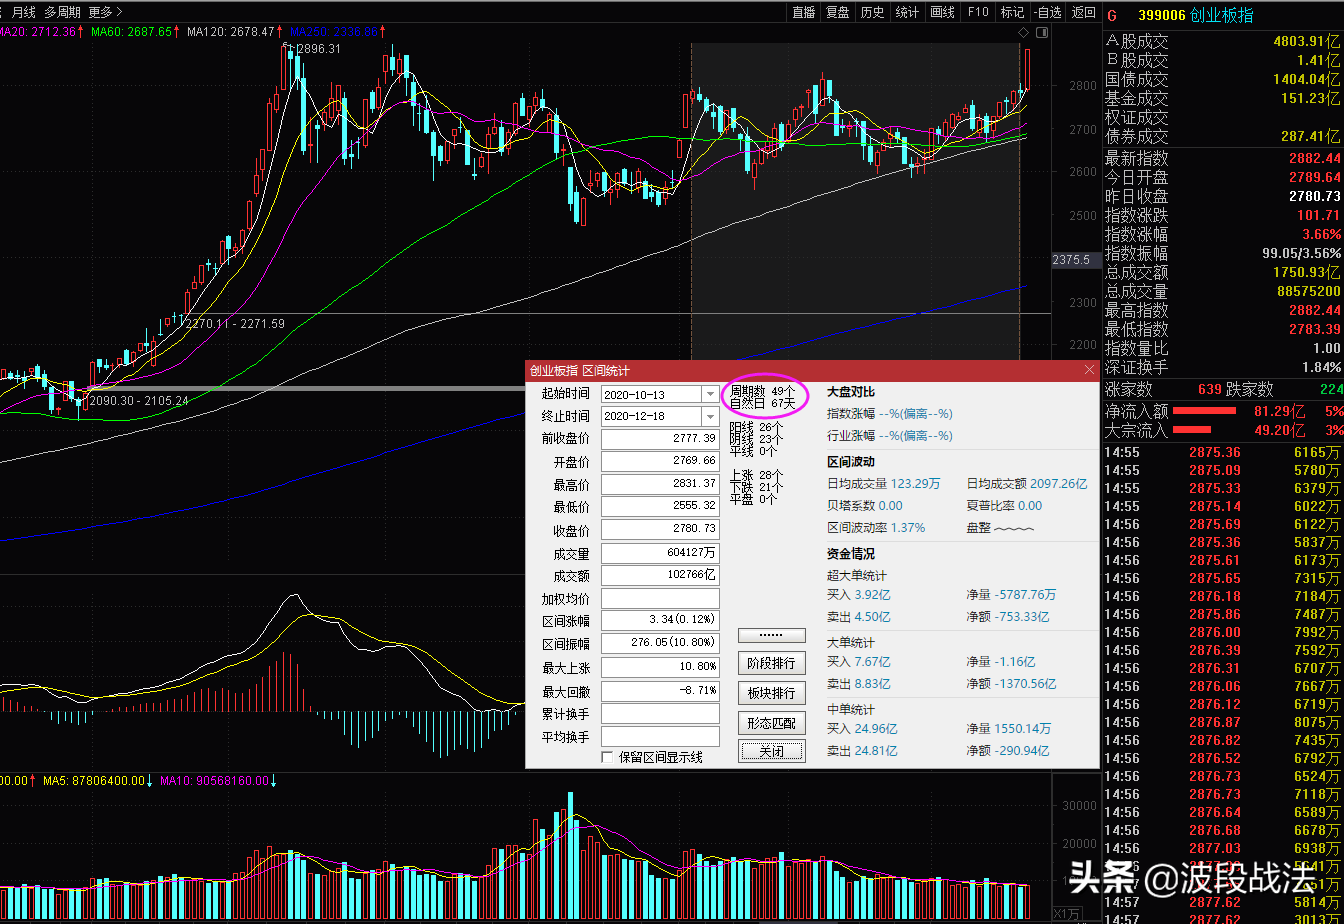Image resolution: width=1344 pixels, height=924 pixels.
Task: Select the 月线 period tab
Action: 24,12
